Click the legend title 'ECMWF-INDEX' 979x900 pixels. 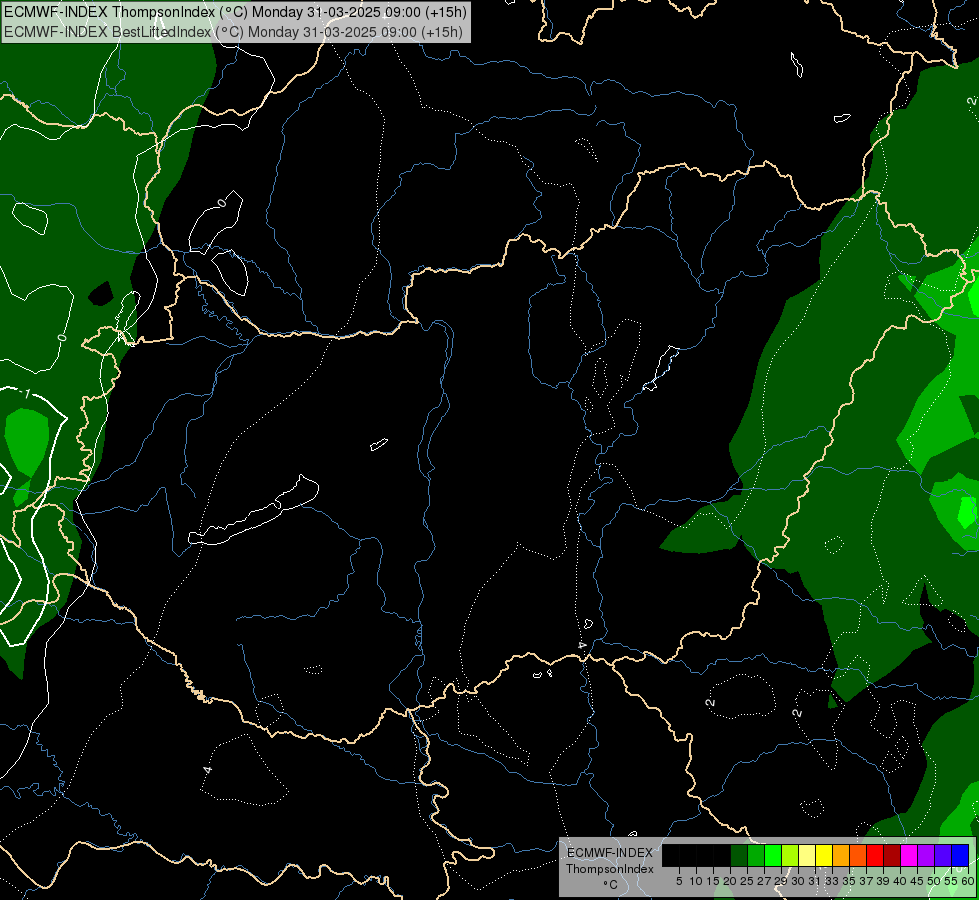(x=610, y=853)
